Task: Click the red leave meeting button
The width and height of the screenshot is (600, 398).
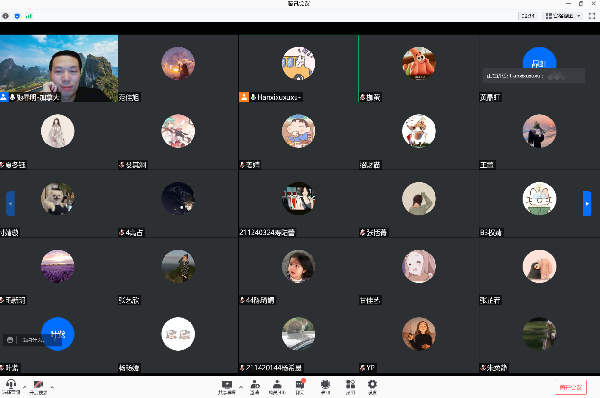Action: (x=571, y=387)
